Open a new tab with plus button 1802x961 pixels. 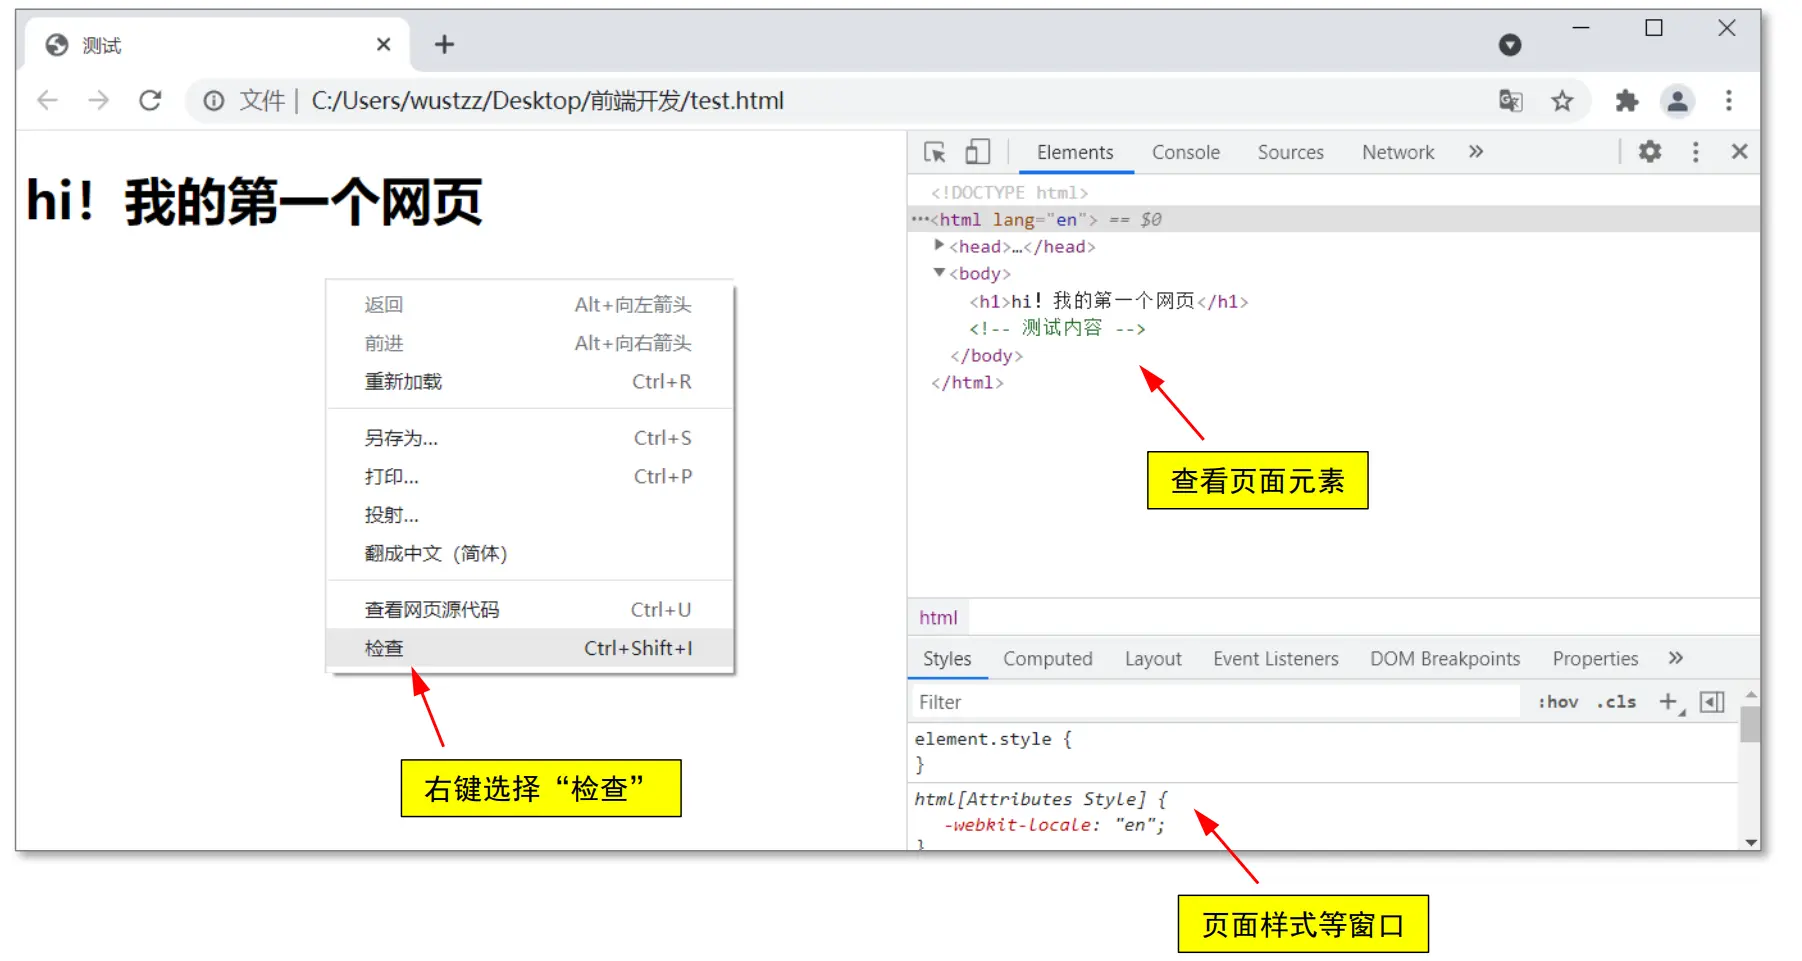444,44
